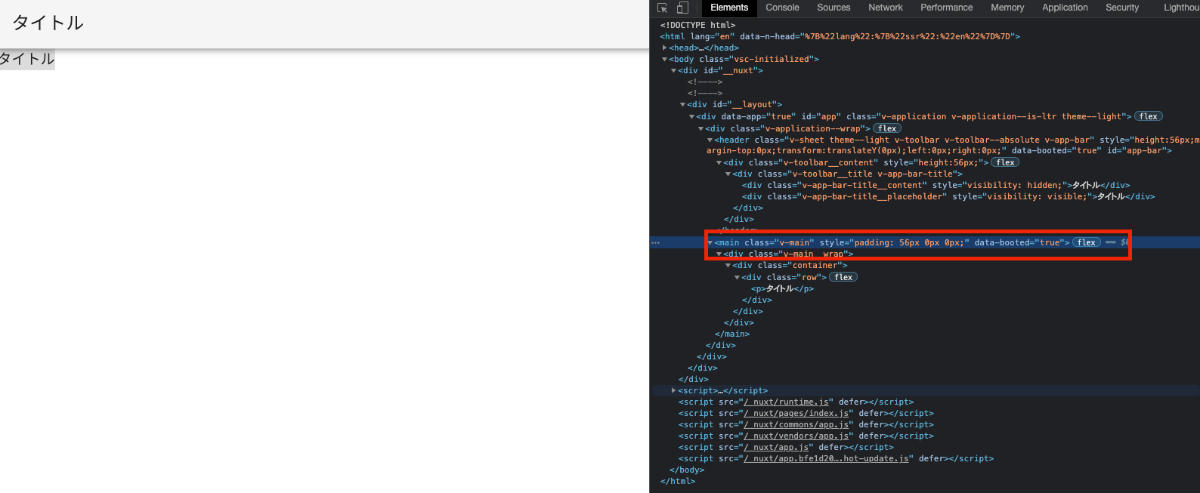Collapse the header v-app-bar element
1200x493 pixels.
[x=710, y=139]
